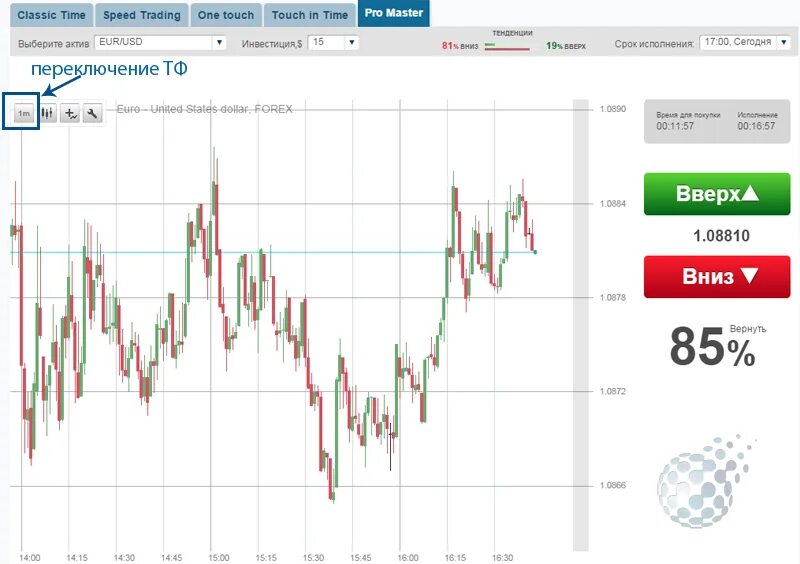The height and width of the screenshot is (564, 800).
Task: Click the current price 1.08810
Action: pyautogui.click(x=721, y=236)
